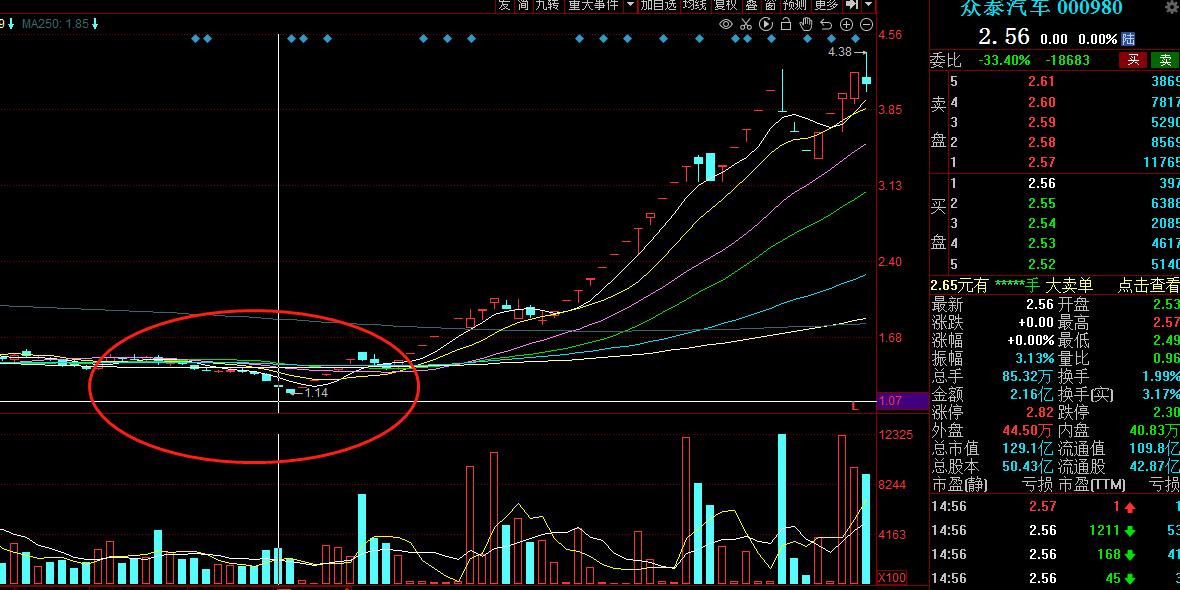1180x590 pixels.
Task: Add stock via 加自选 button
Action: tap(658, 5)
